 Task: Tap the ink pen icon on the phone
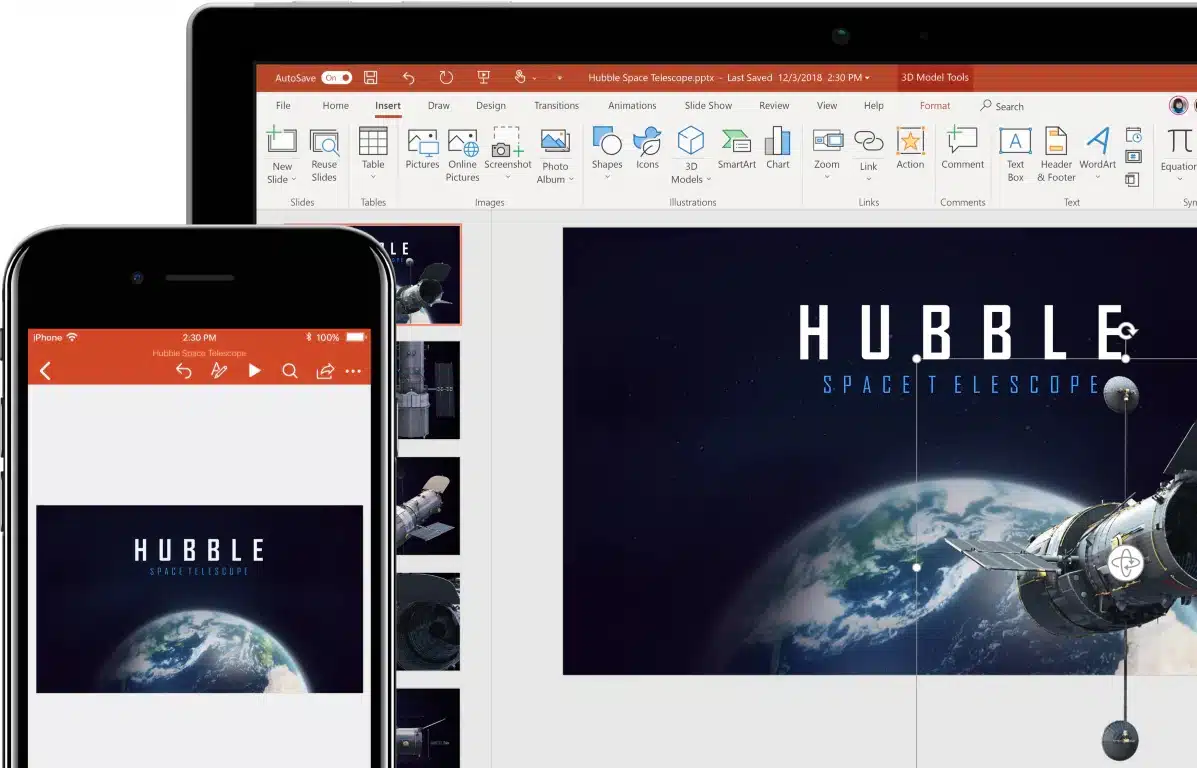(219, 371)
